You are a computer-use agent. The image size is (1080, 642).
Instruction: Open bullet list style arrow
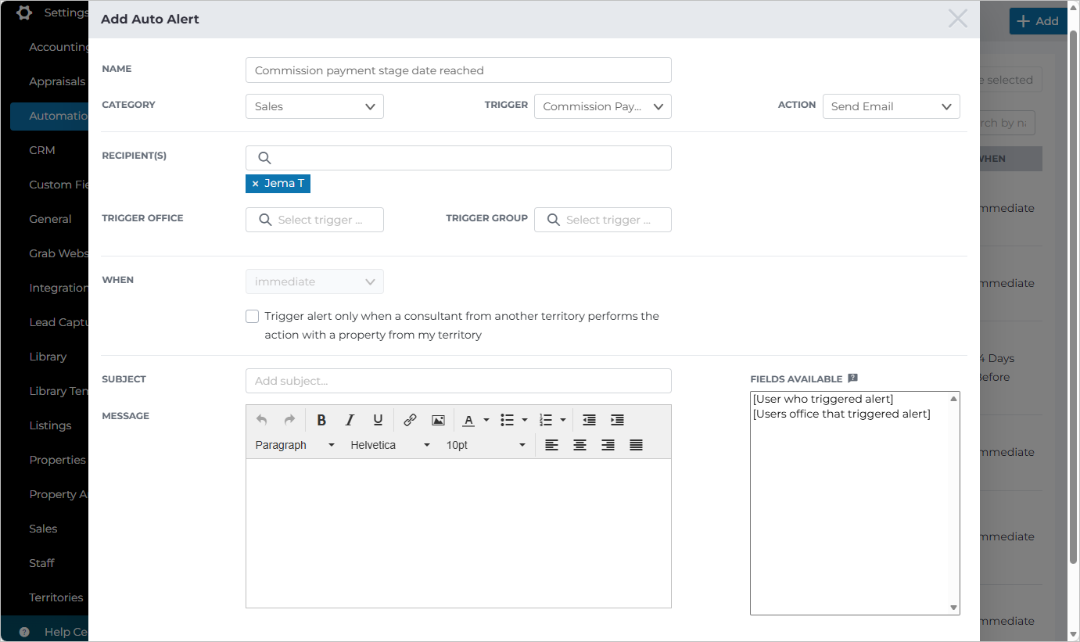(x=525, y=420)
